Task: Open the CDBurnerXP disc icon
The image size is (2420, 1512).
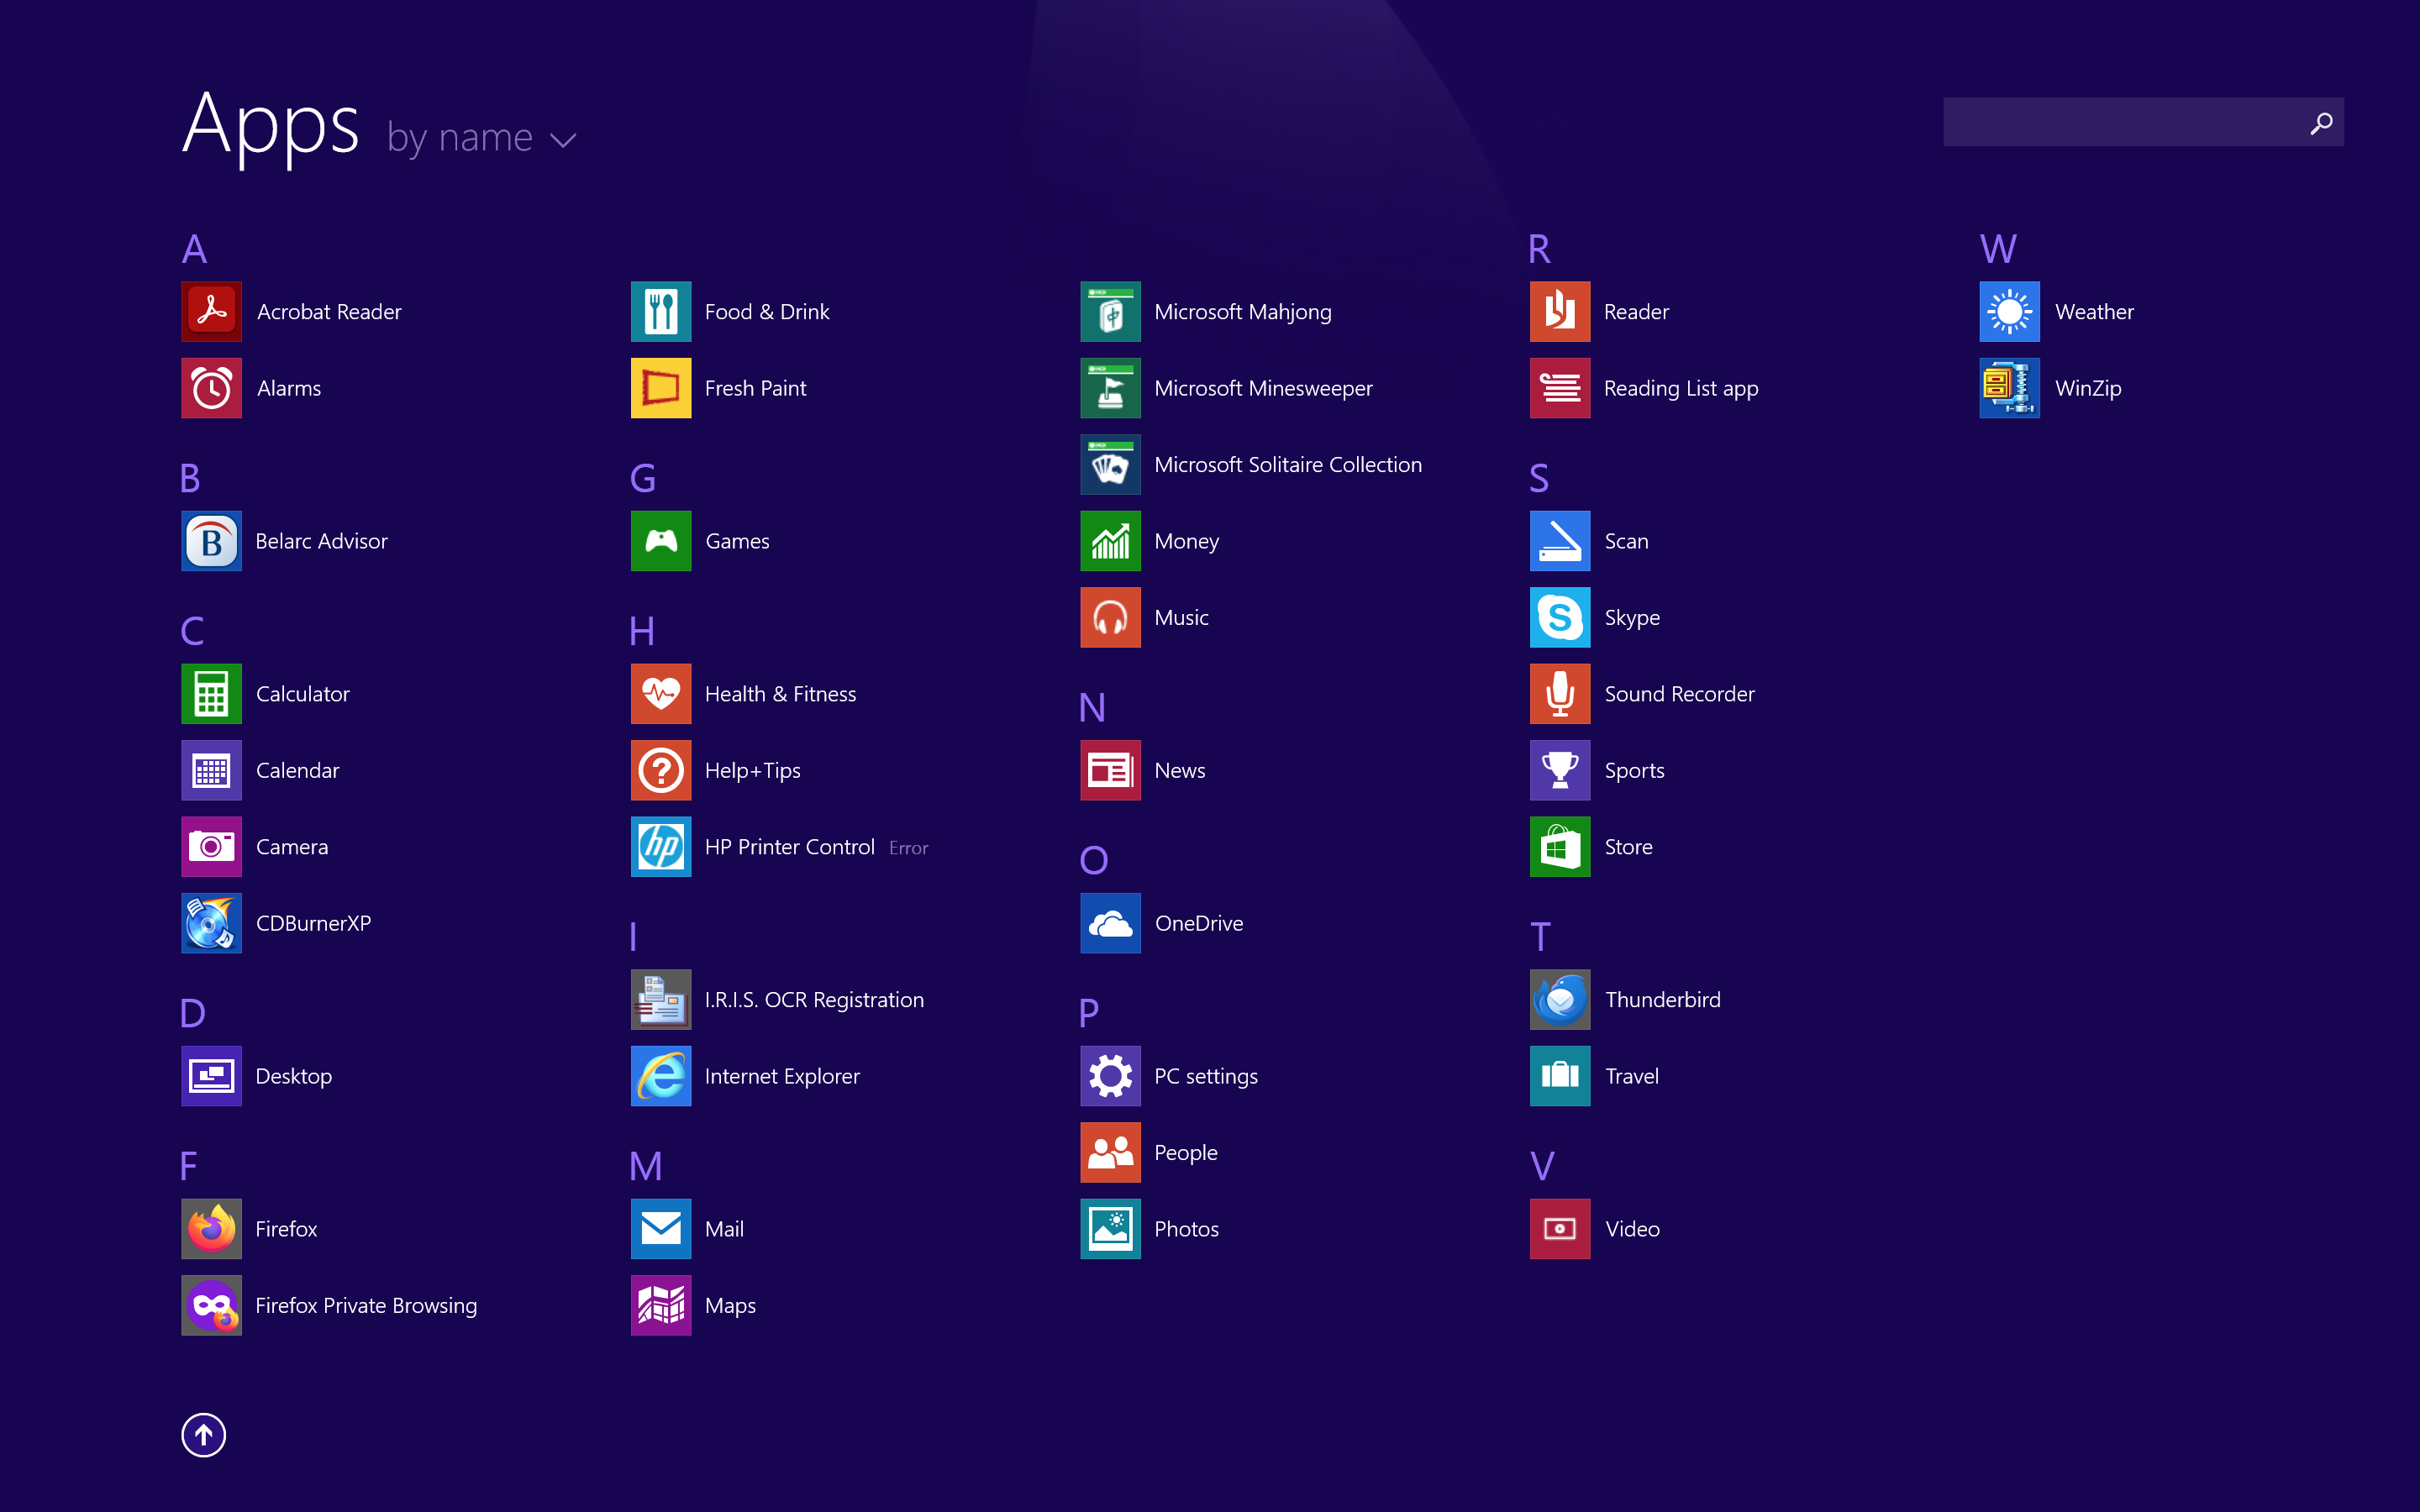Action: tap(211, 923)
